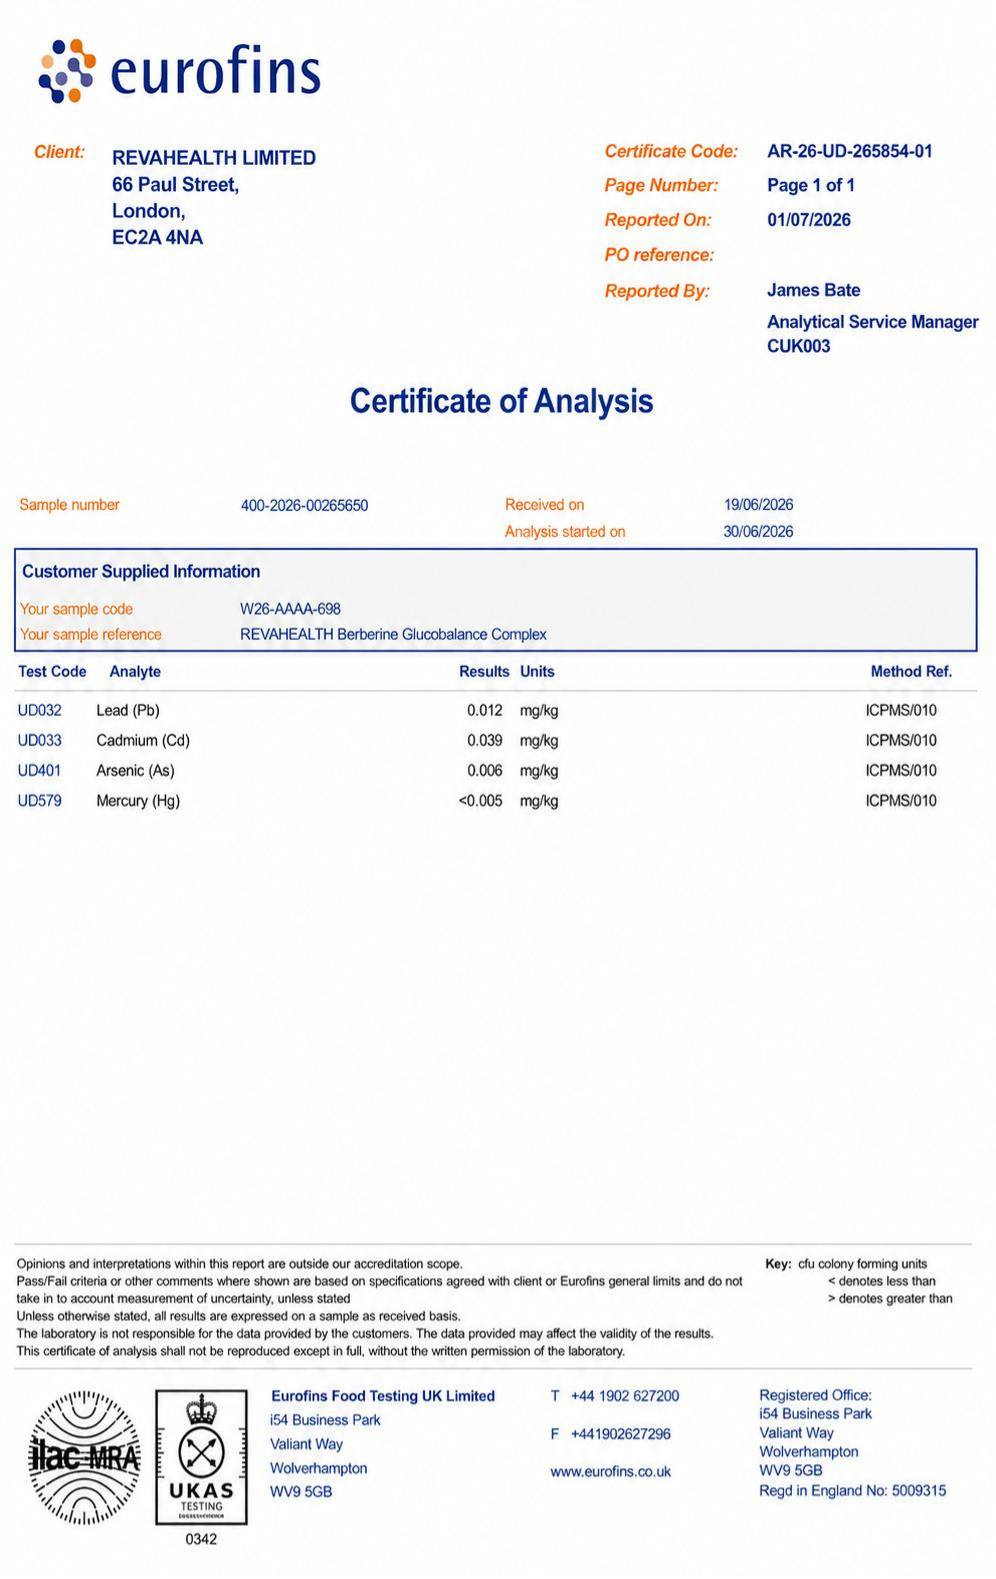Click test code UD032
This screenshot has width=996, height=1579.
point(40,711)
